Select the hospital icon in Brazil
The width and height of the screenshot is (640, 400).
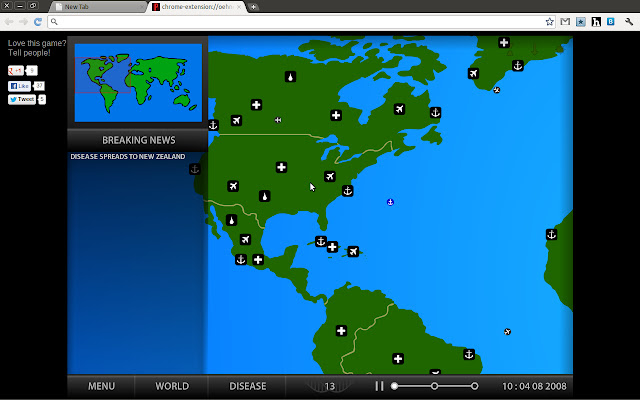[398, 359]
